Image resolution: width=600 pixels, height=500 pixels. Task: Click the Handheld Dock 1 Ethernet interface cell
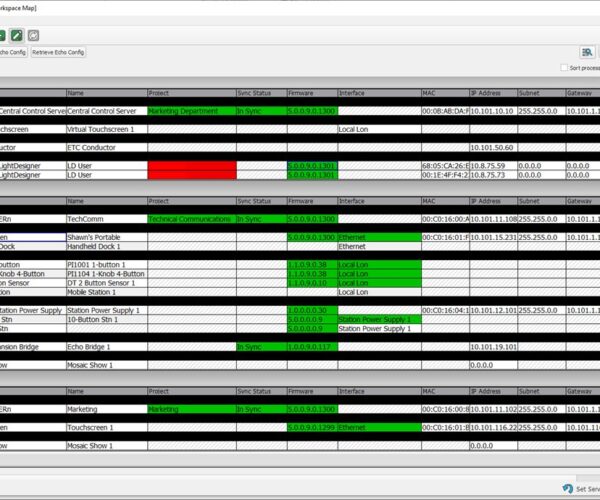click(377, 246)
